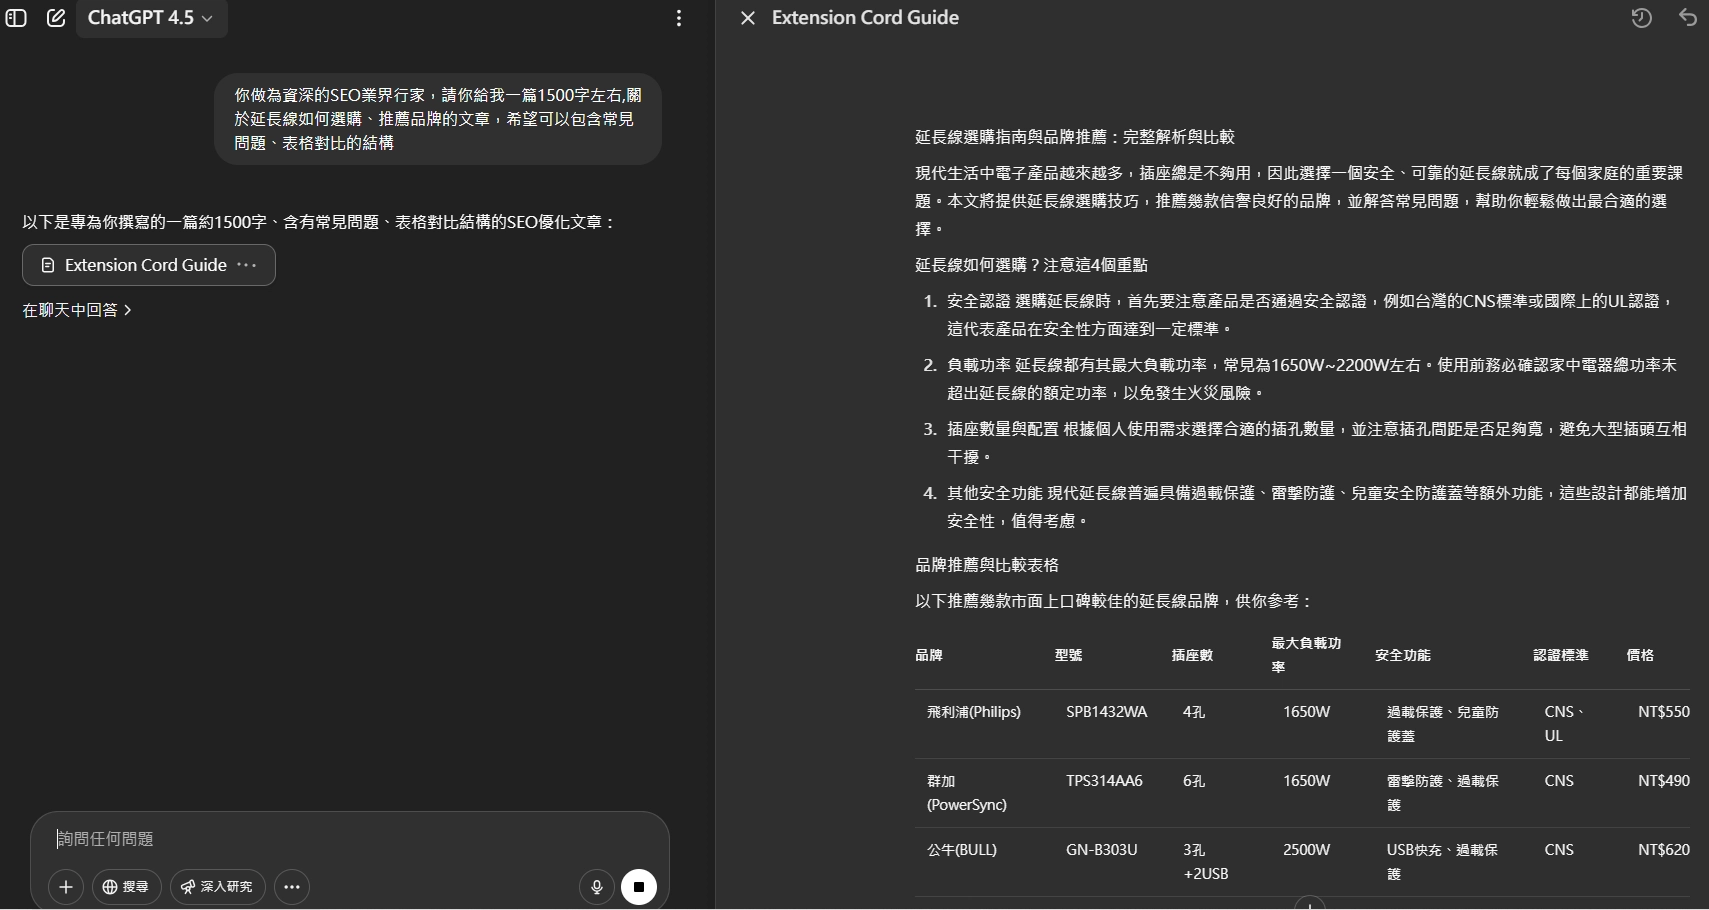This screenshot has width=1709, height=910.
Task: Click the 插座數 column header
Action: point(1192,655)
